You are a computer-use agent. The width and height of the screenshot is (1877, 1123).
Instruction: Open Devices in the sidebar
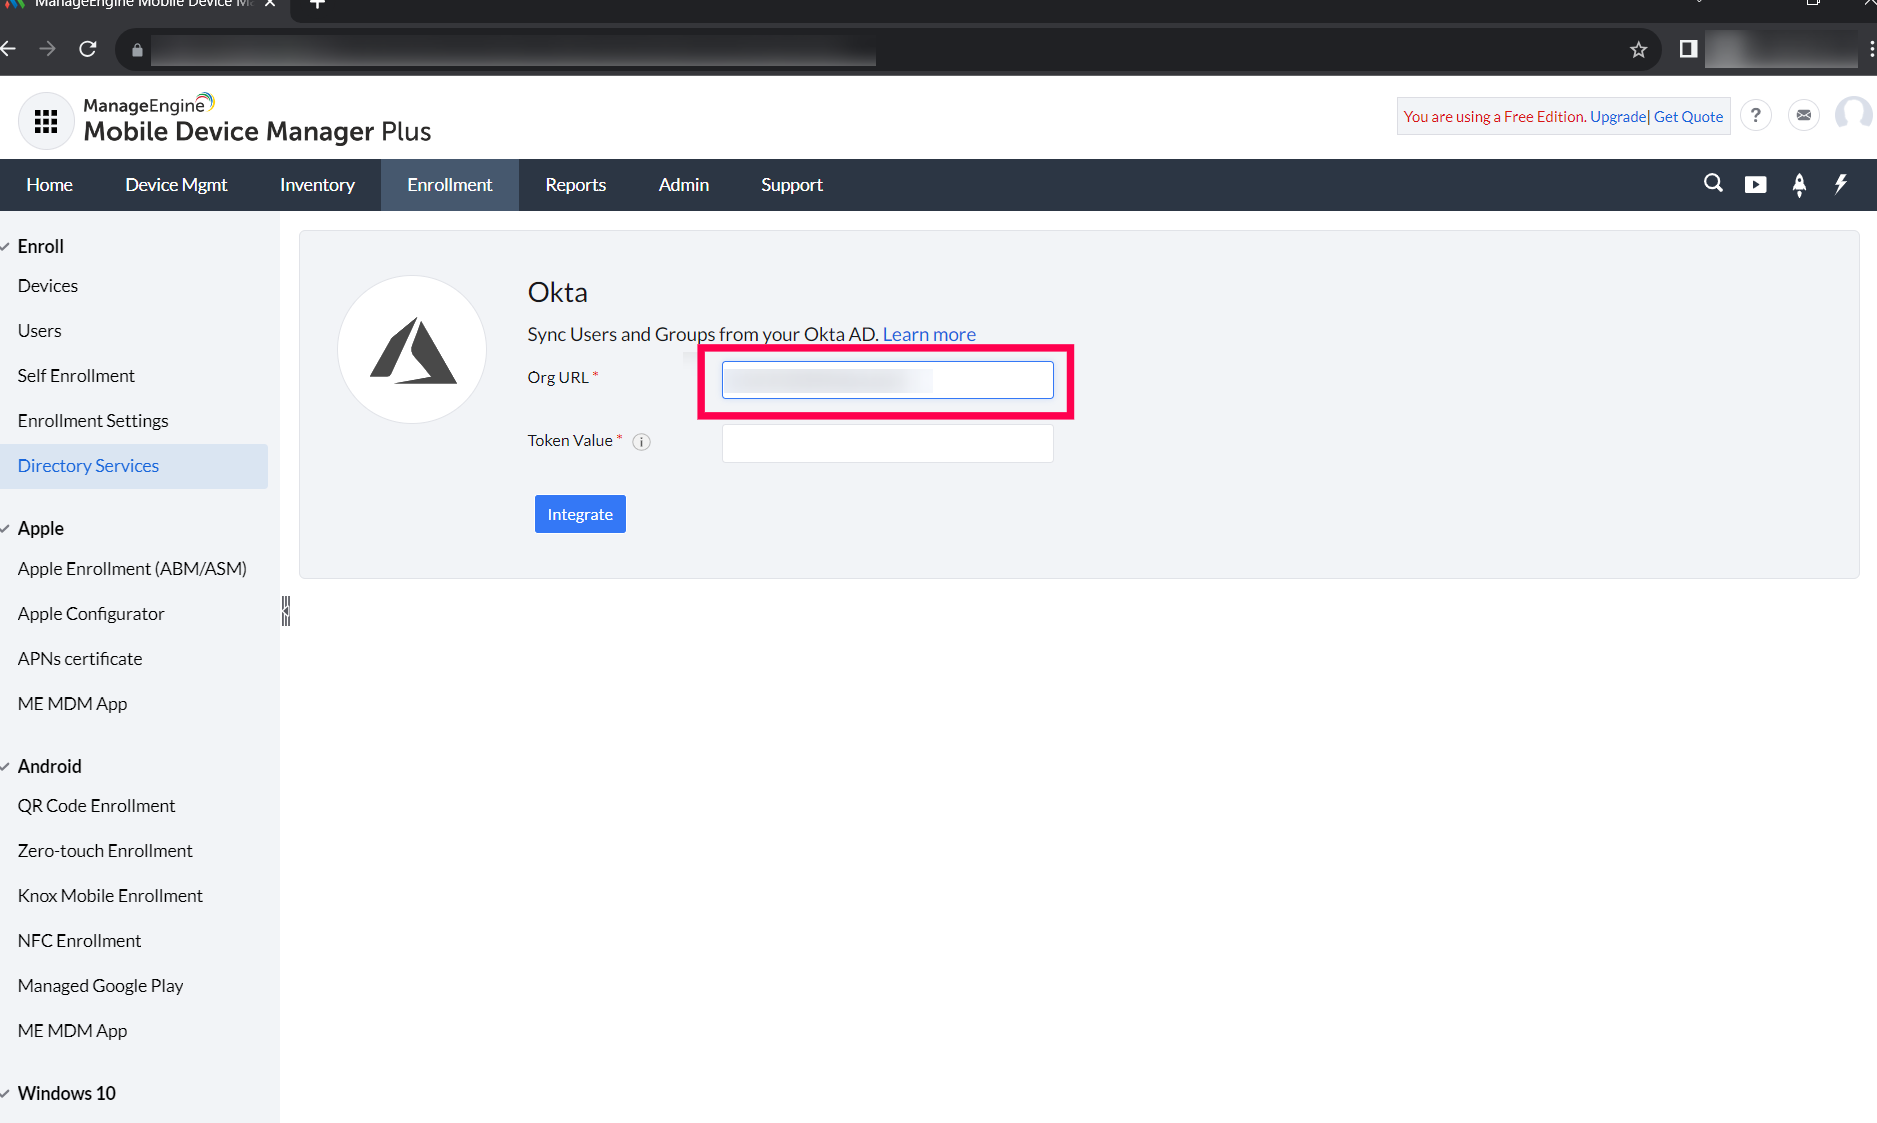tap(48, 286)
